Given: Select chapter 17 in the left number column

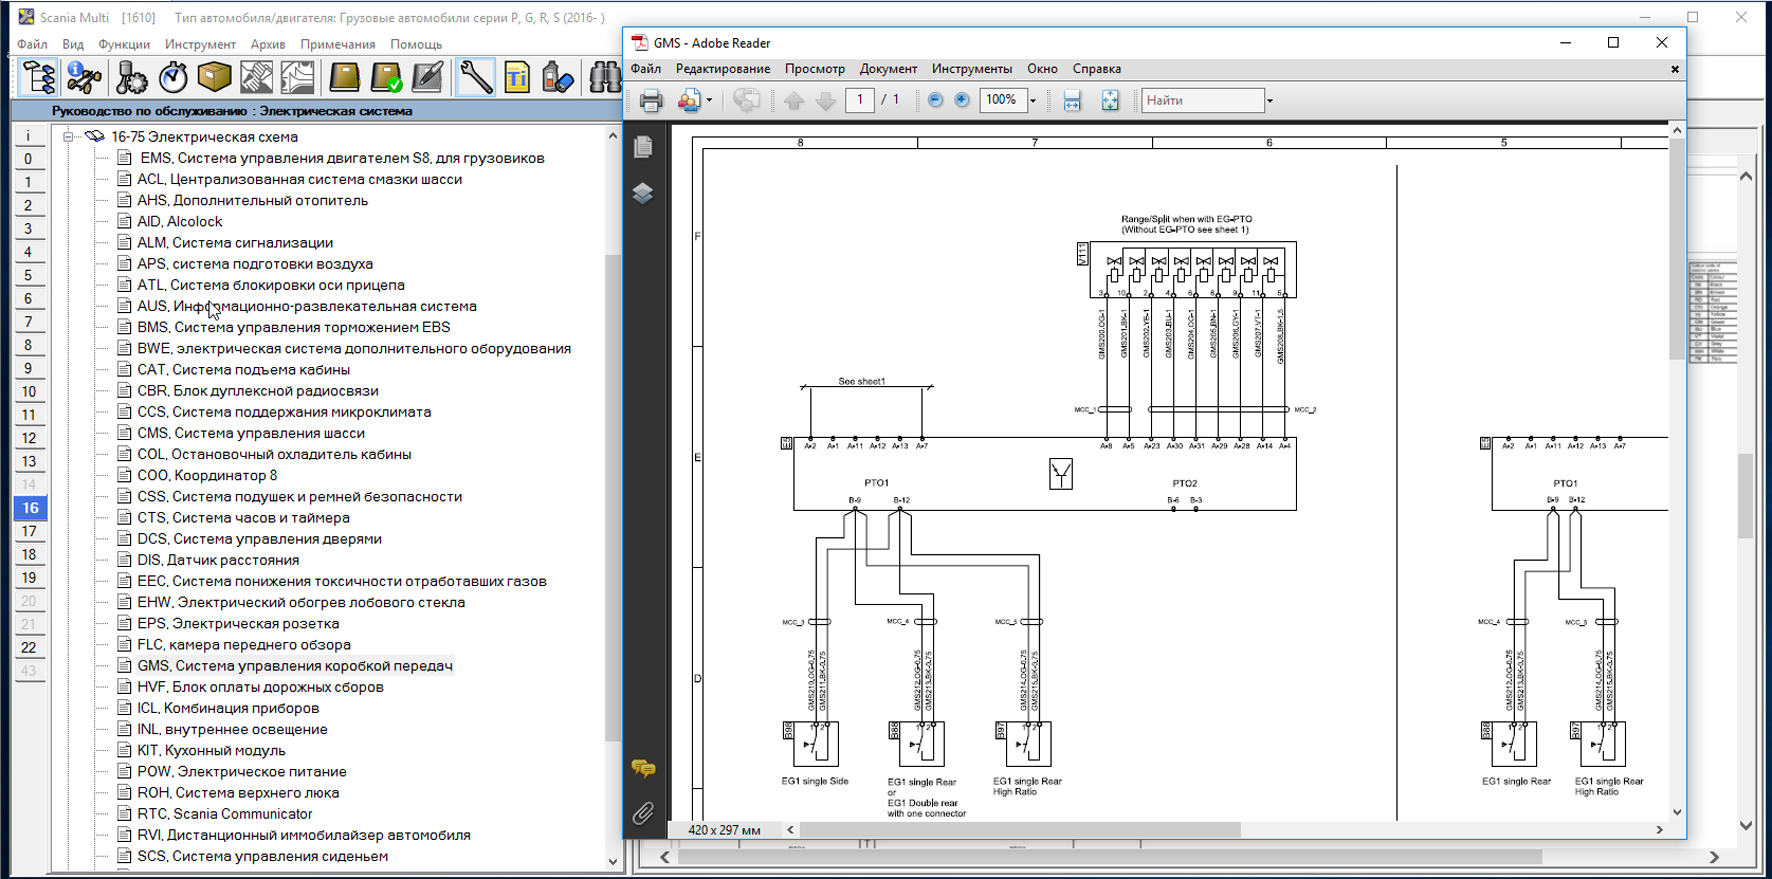Looking at the screenshot, I should point(29,531).
